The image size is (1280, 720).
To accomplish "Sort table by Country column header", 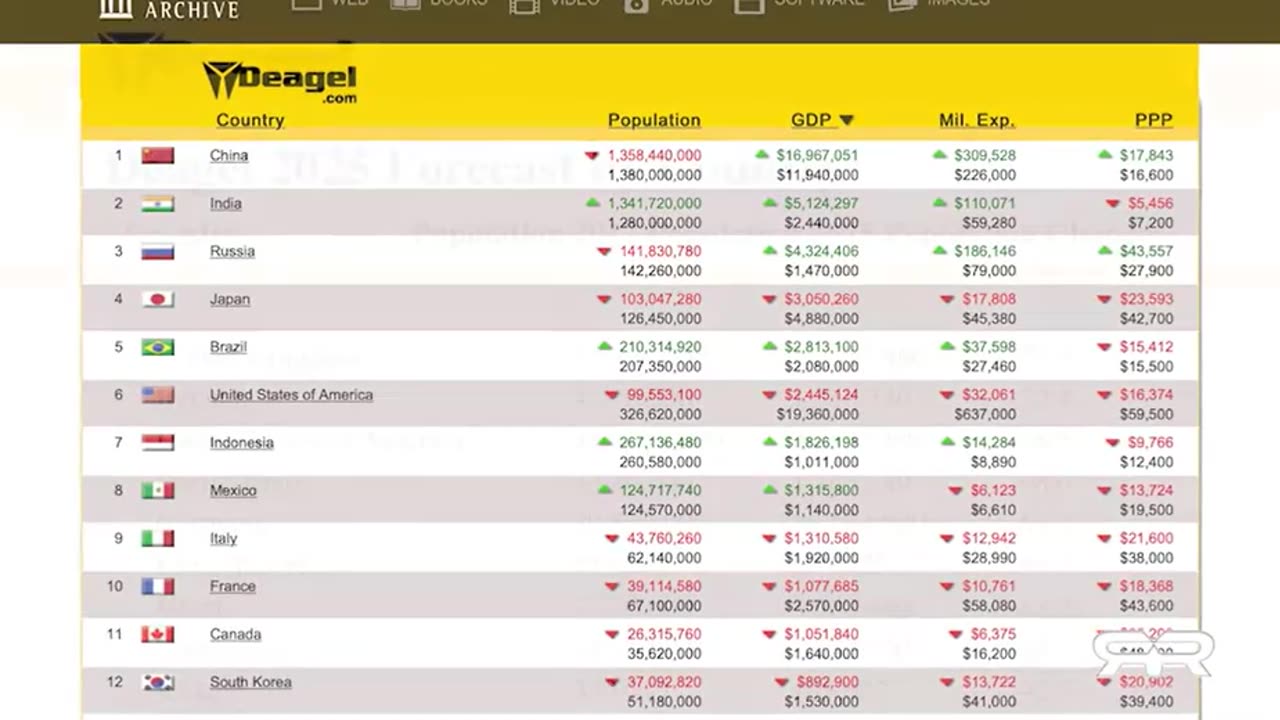I will coord(250,120).
